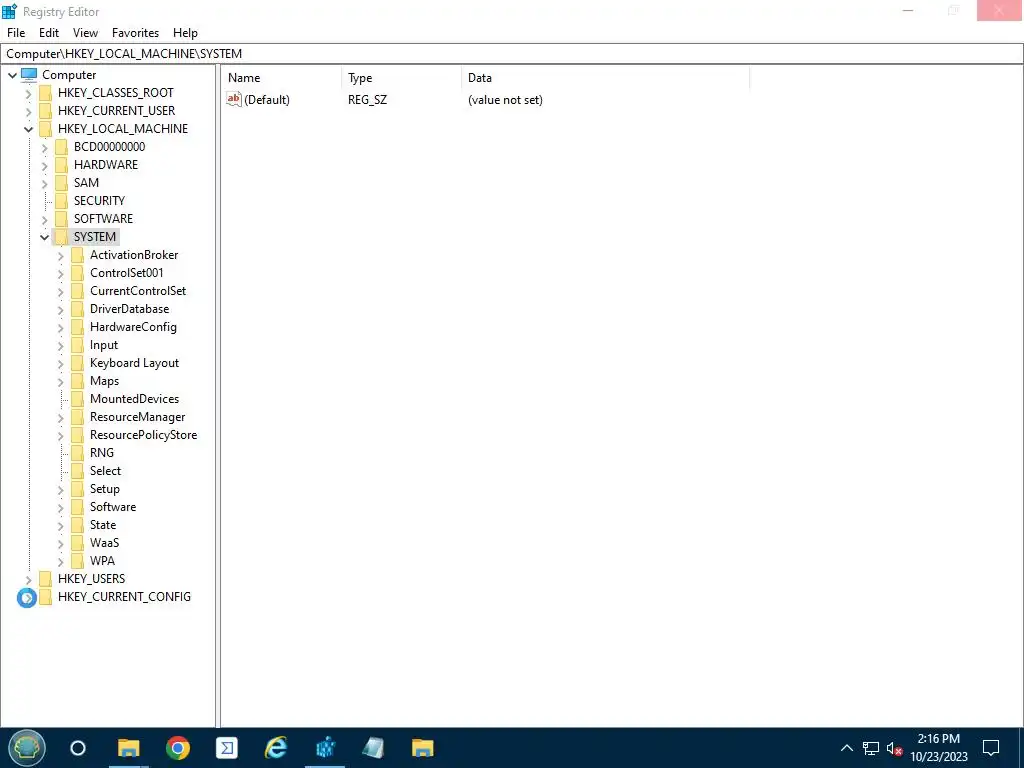This screenshot has width=1024, height=768.
Task: Select the Computer icon in tree
Action: click(29, 75)
